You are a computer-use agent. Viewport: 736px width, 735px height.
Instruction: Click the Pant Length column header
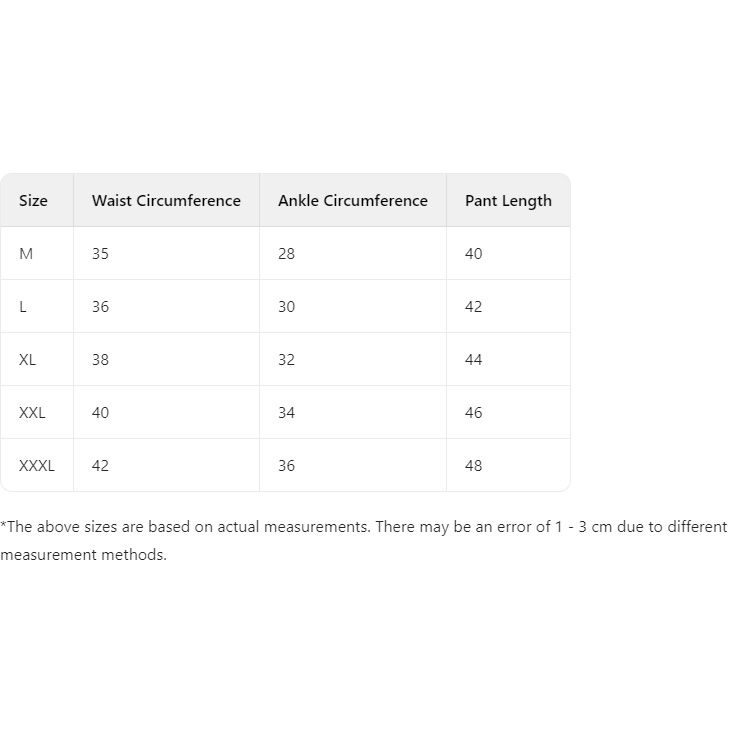click(x=508, y=201)
